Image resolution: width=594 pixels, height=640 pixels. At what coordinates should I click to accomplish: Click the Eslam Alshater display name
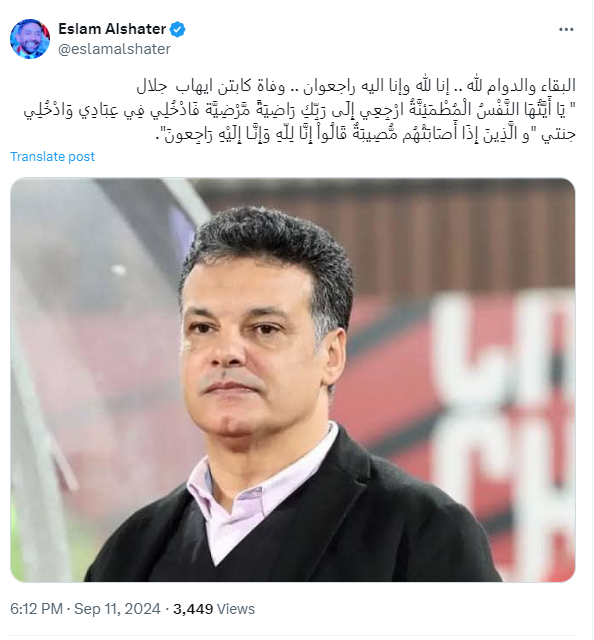(112, 29)
